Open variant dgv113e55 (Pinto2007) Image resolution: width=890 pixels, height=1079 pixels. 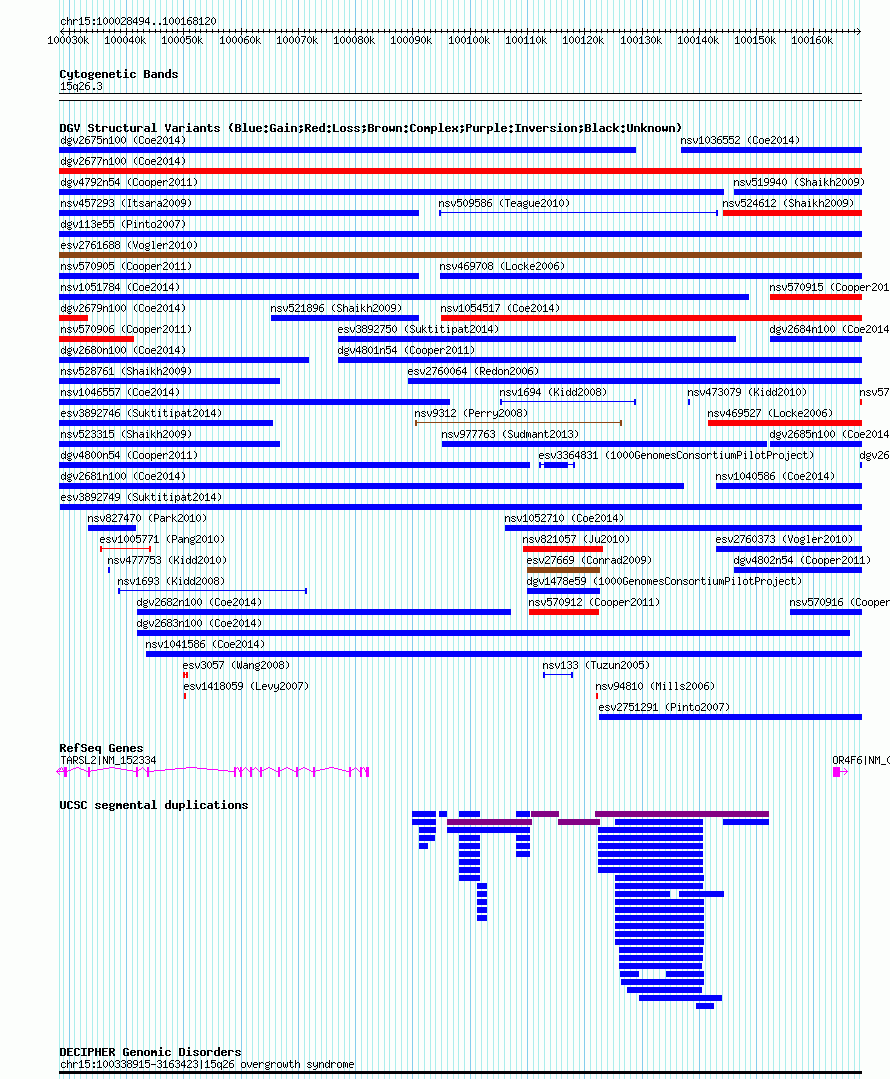pyautogui.click(x=123, y=224)
